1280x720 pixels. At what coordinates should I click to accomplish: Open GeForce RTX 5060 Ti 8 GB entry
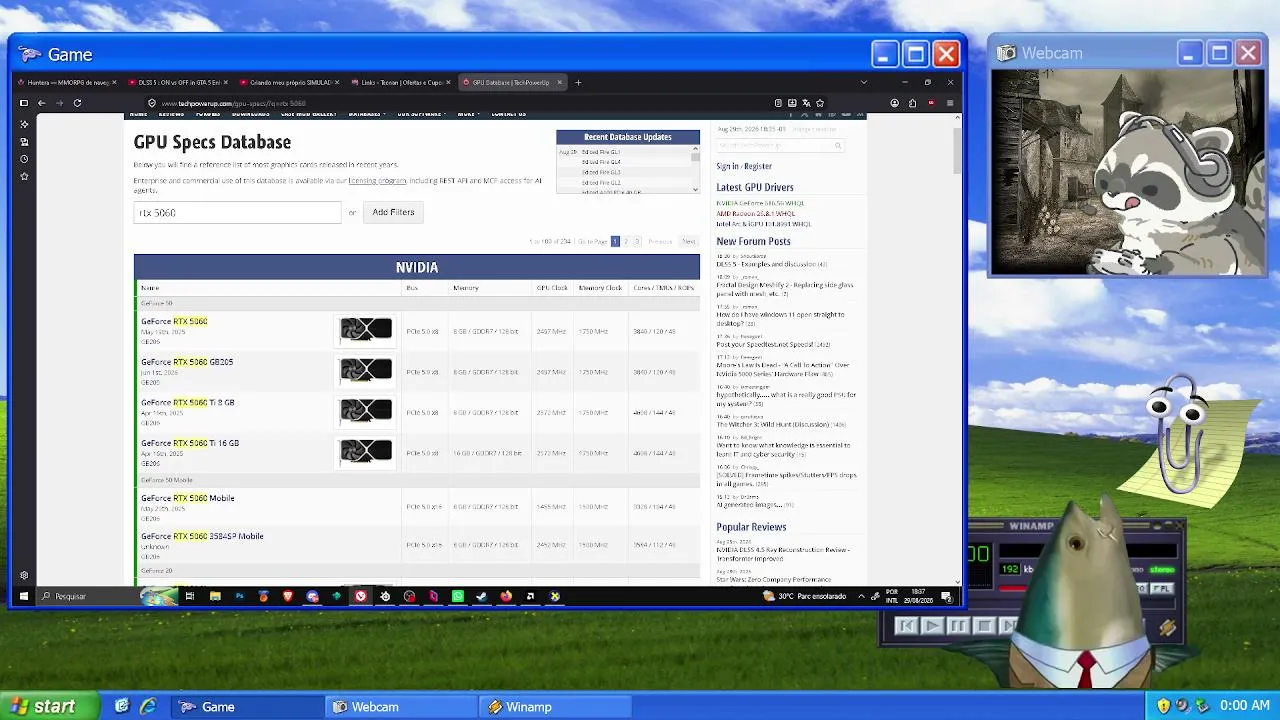(x=188, y=402)
